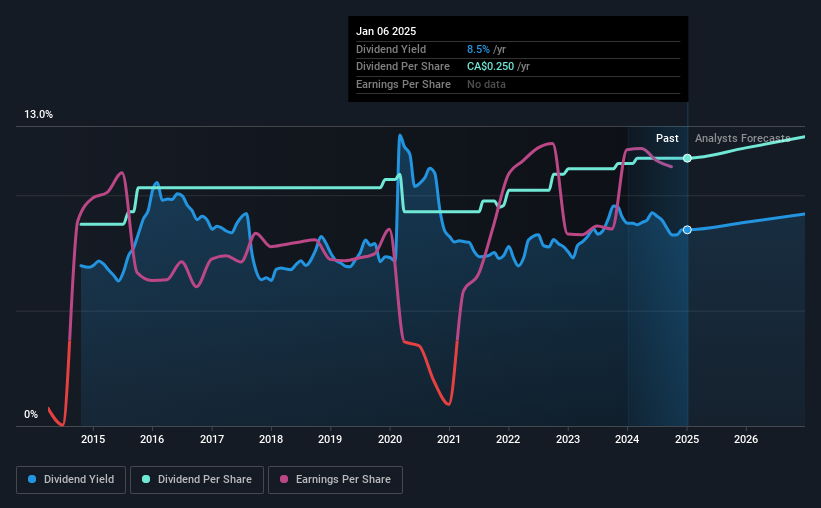Click the 2017 x-axis label
This screenshot has height=508, width=821.
[212, 439]
